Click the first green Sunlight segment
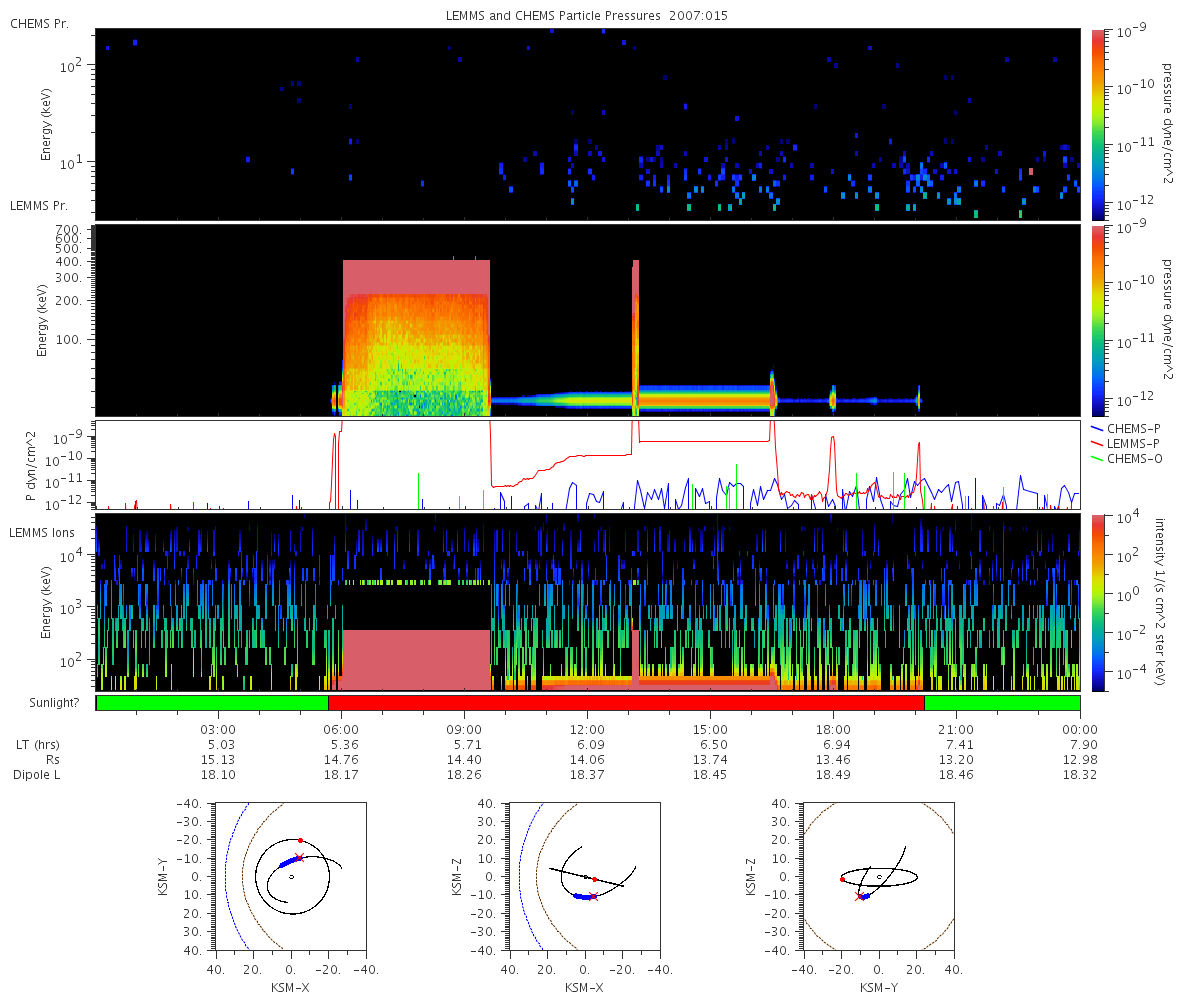 tap(212, 703)
